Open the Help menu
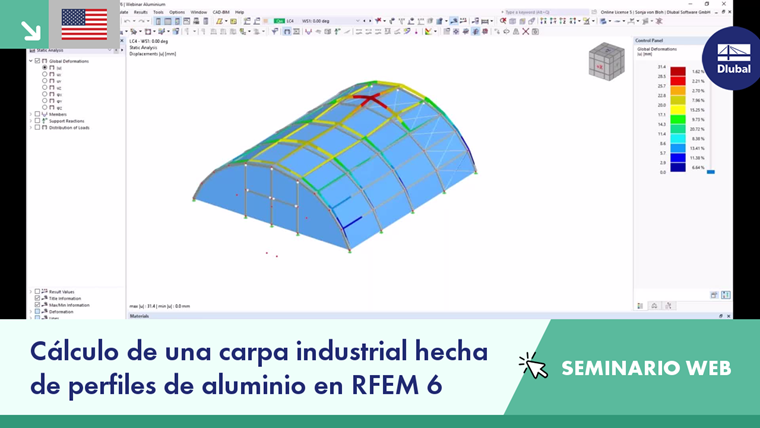The image size is (760, 428). [239, 12]
